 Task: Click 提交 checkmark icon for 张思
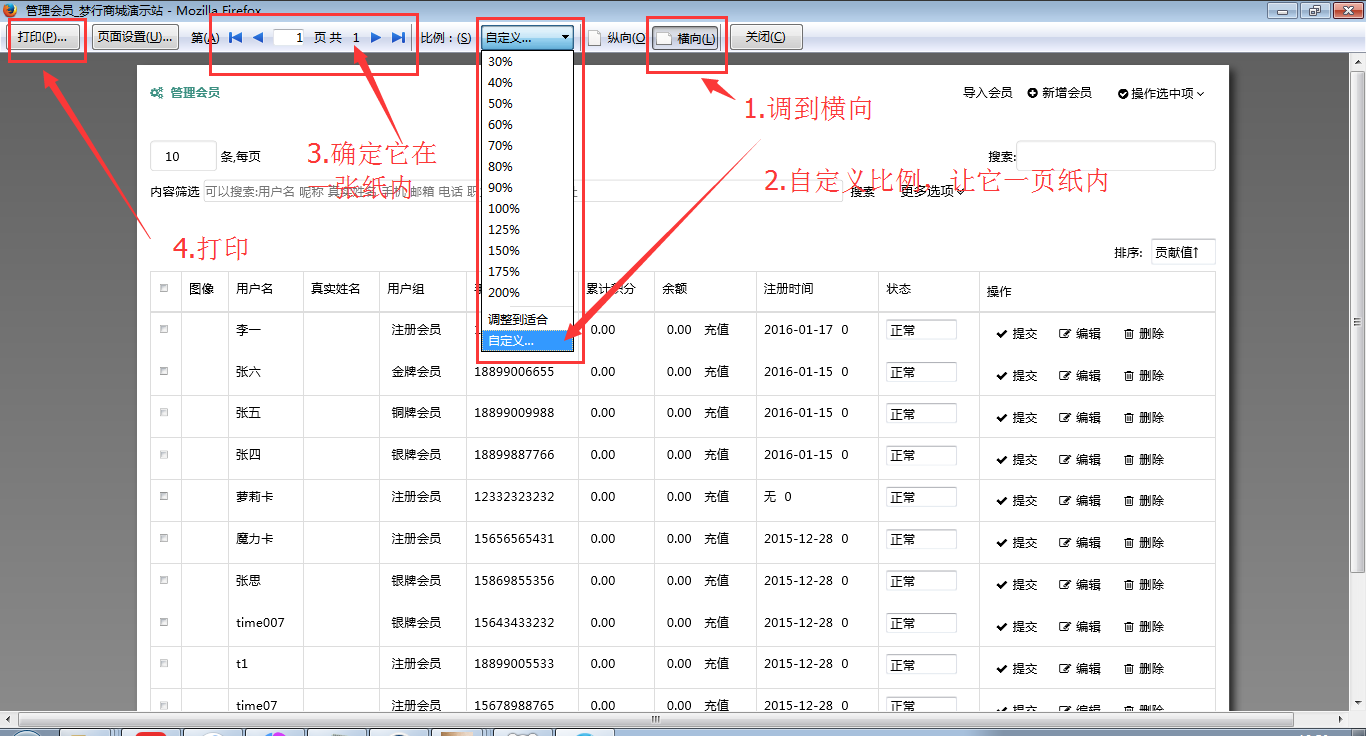coord(1001,585)
